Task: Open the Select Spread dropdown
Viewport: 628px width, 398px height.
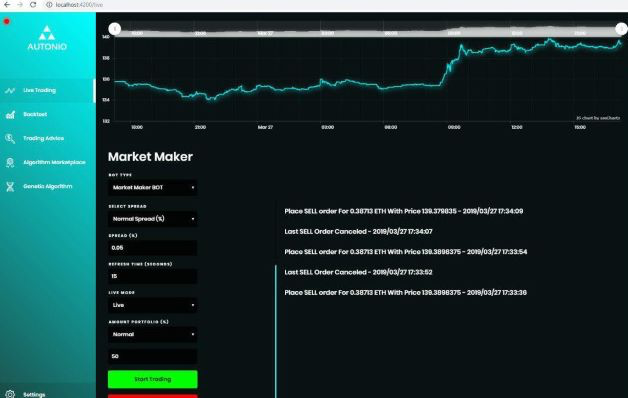Action: (152, 219)
